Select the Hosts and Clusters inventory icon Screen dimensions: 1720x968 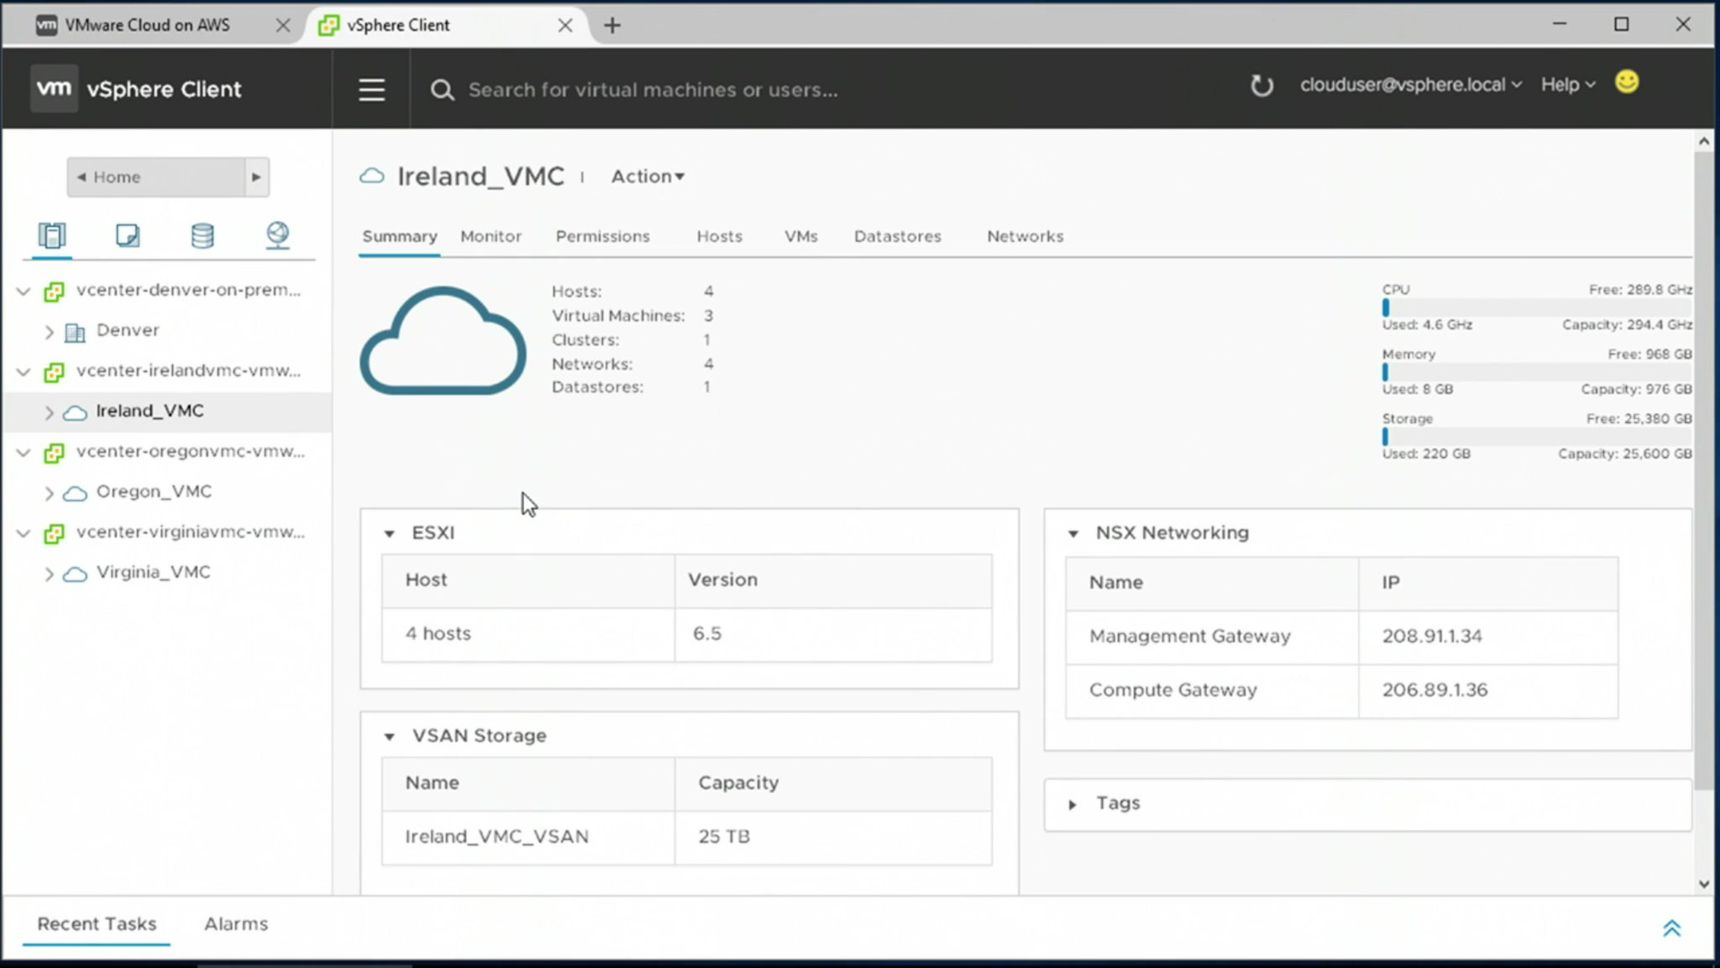point(52,235)
